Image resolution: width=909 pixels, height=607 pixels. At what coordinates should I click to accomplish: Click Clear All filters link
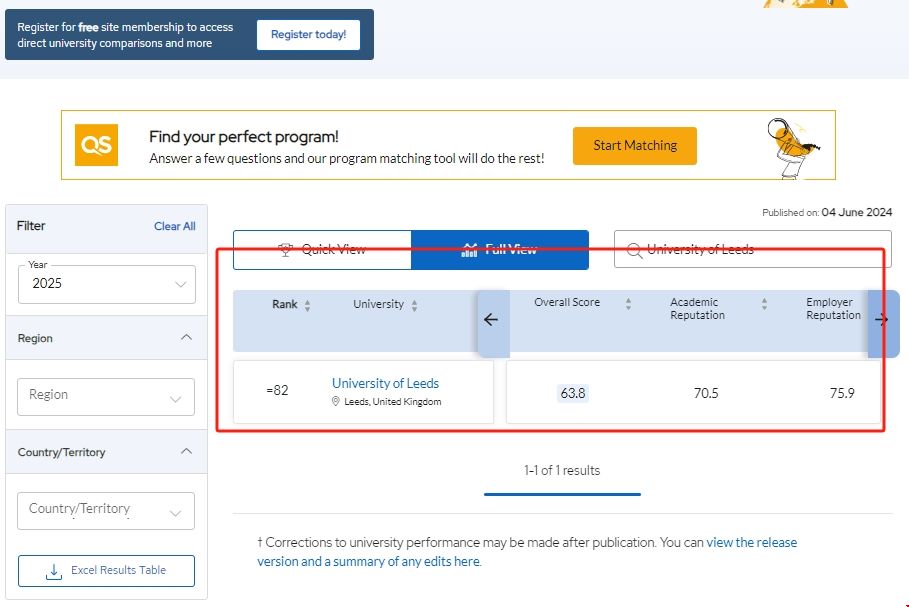(x=174, y=226)
